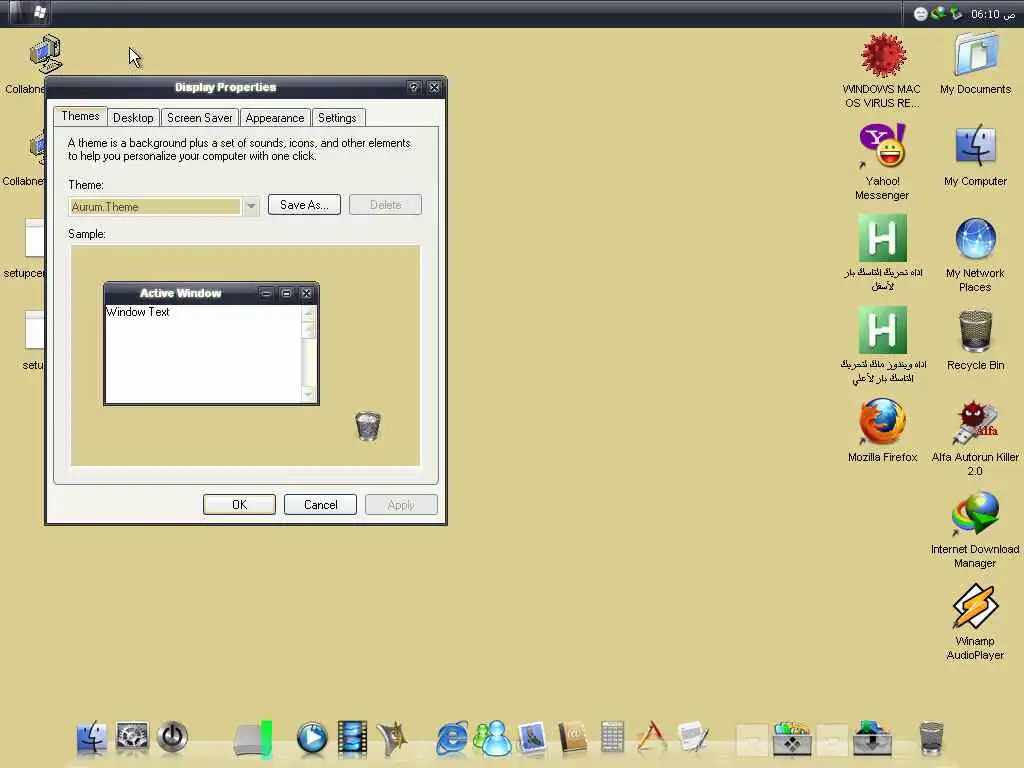The height and width of the screenshot is (768, 1024).
Task: Click the Windows Start logo in the top bar
Action: click(x=40, y=12)
